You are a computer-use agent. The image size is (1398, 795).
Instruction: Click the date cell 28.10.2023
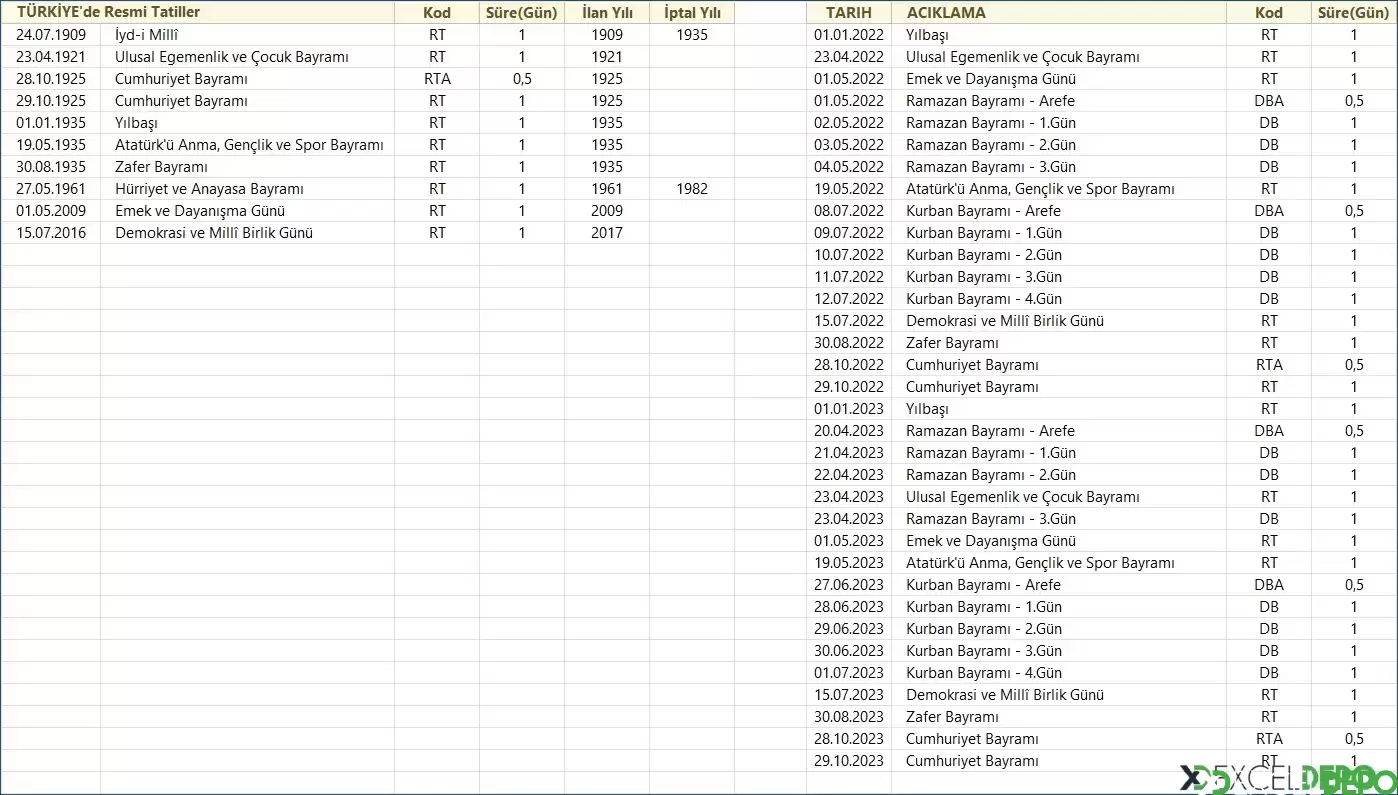pyautogui.click(x=849, y=739)
